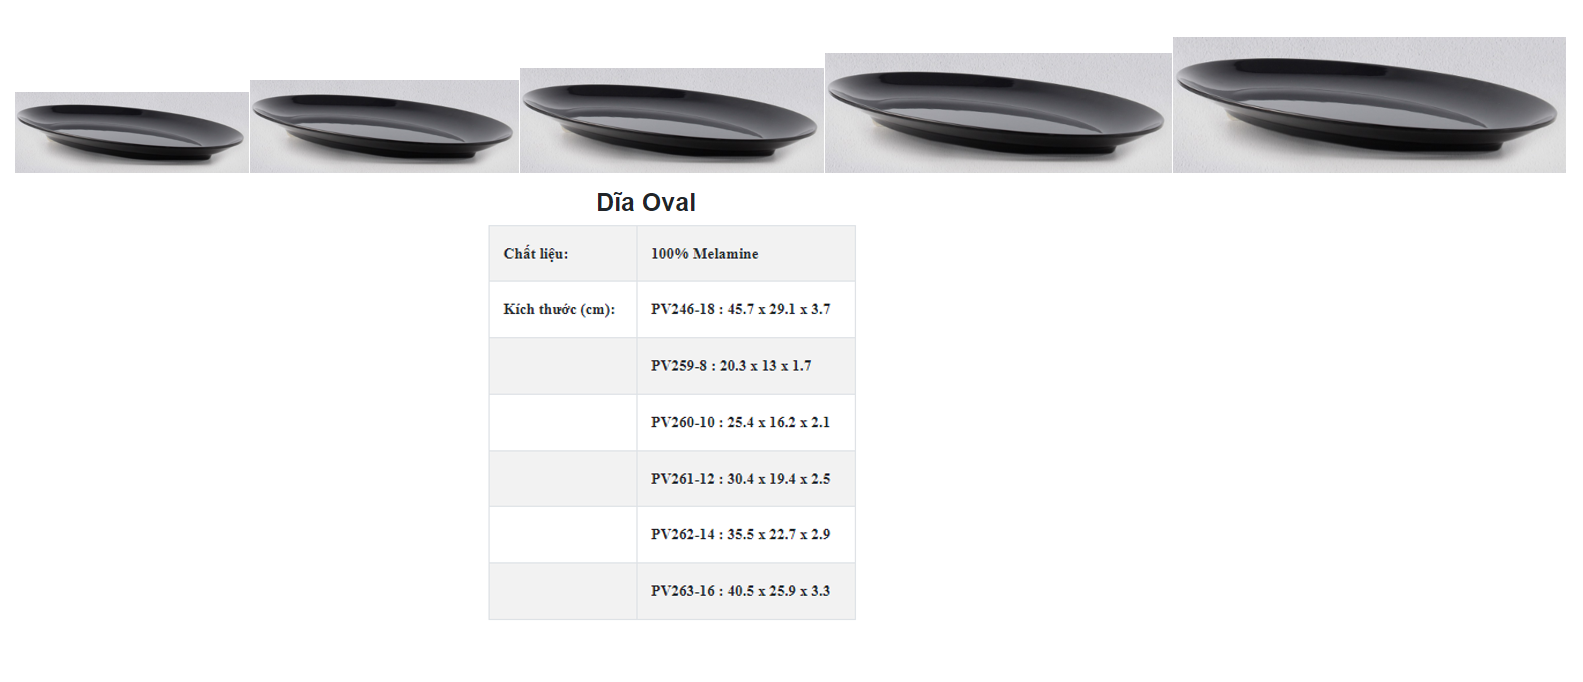This screenshot has height=682, width=1583.
Task: Click the empty cell beside PV259-8
Action: (563, 366)
